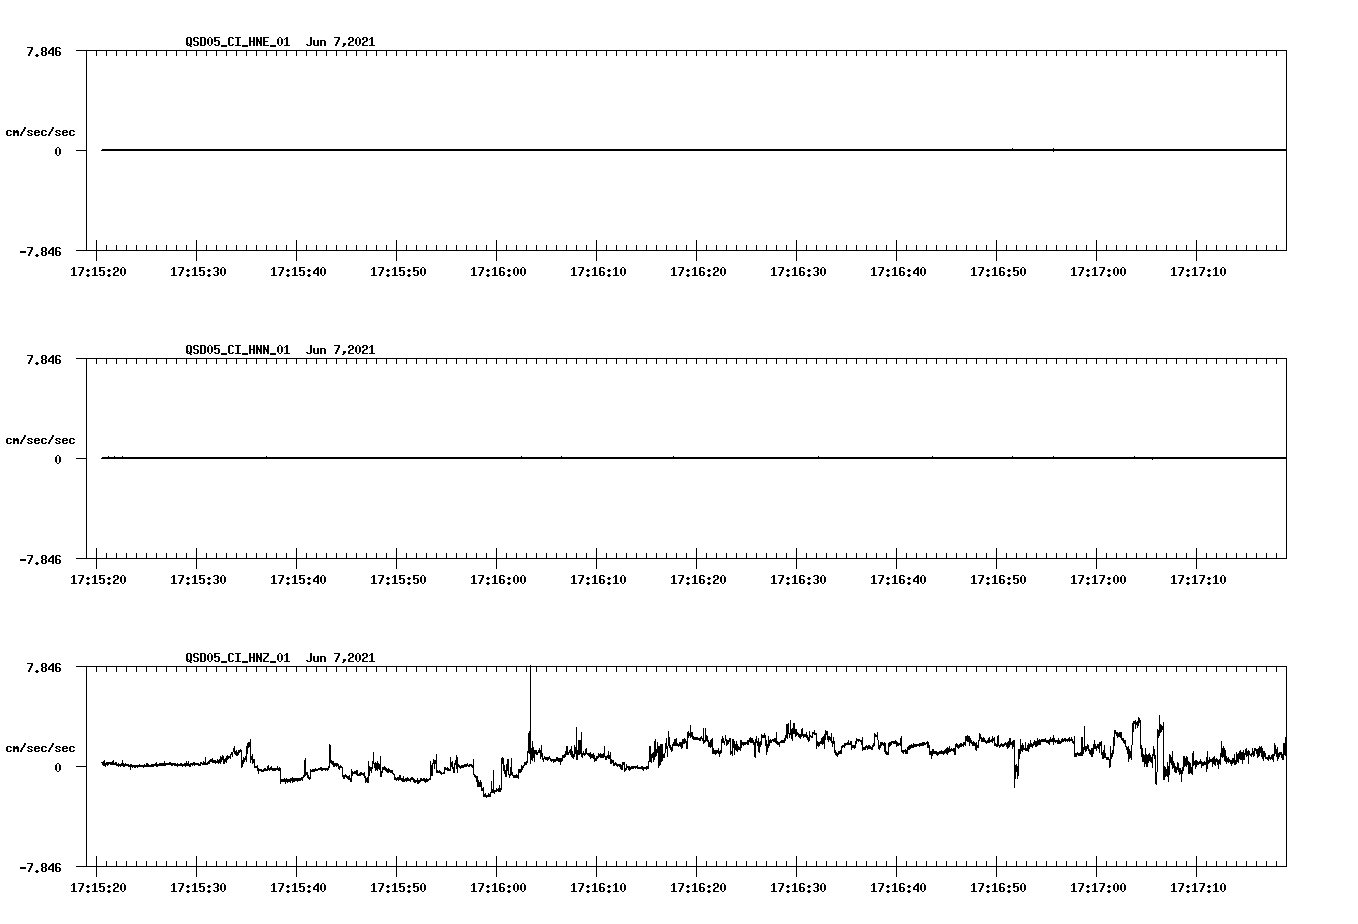Viewport: 1358px width, 924px height.
Task: Click the 17:16:20 time label under HNZ plot
Action: (x=698, y=888)
